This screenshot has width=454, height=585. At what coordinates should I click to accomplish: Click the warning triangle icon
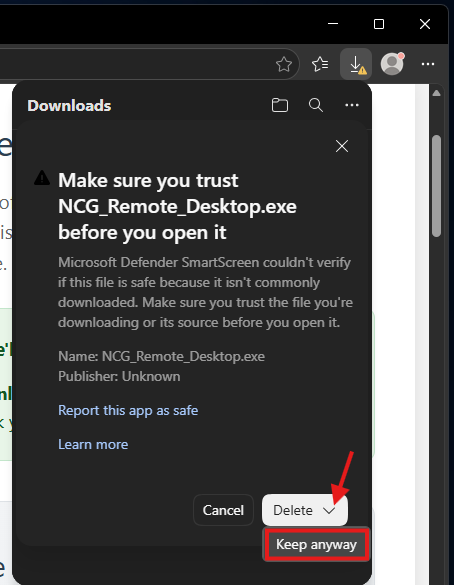coord(42,178)
